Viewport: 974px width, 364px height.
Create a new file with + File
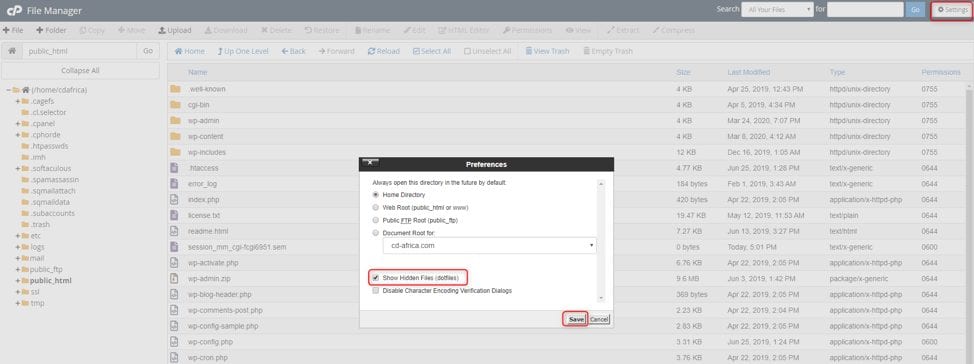point(13,30)
